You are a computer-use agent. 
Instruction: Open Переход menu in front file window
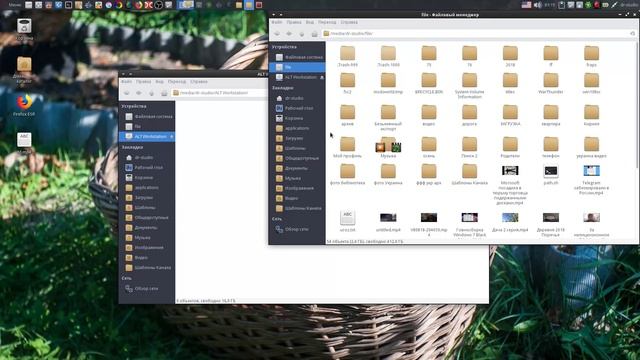(327, 22)
